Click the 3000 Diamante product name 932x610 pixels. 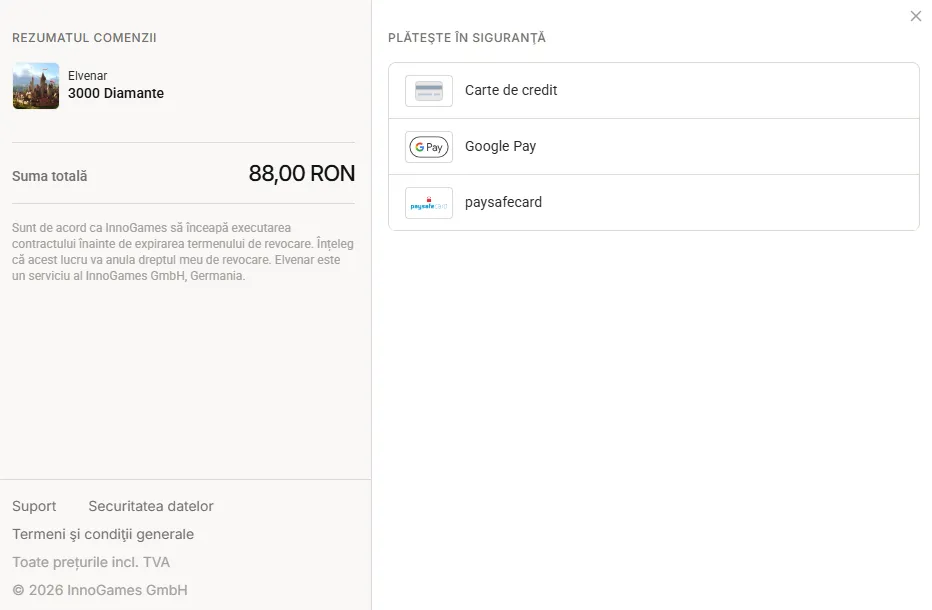click(x=116, y=93)
